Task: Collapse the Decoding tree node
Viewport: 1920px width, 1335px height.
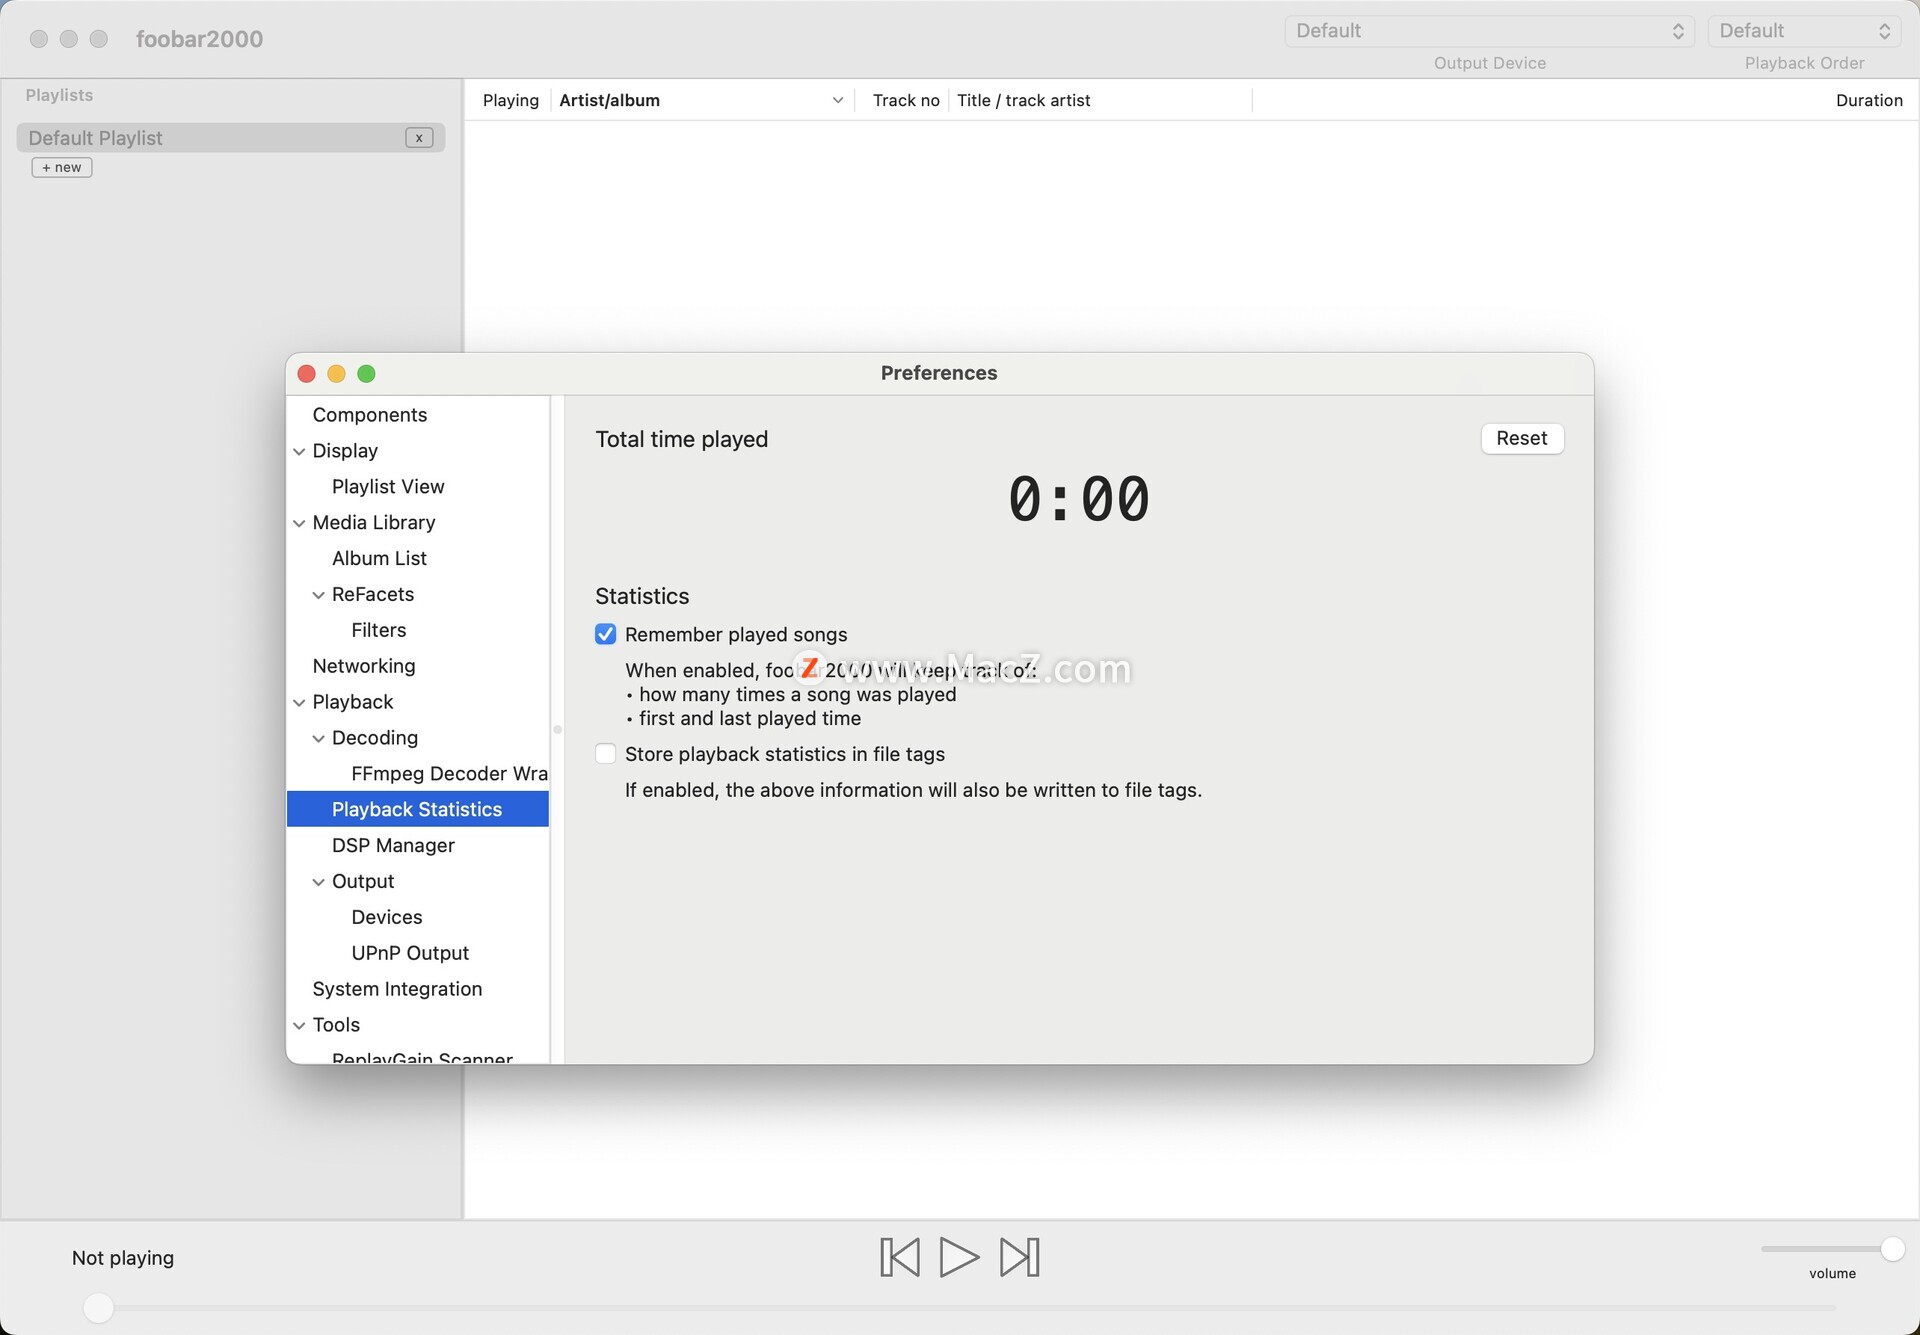Action: tap(318, 738)
